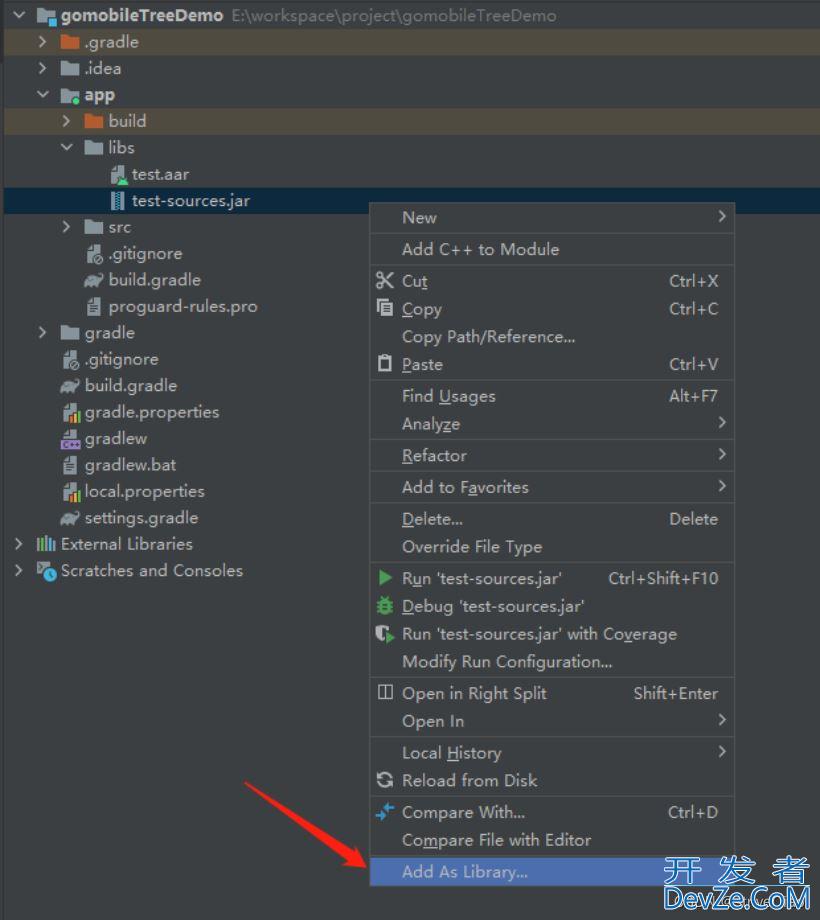Click the app module folder icon
The height and width of the screenshot is (920, 820).
pos(70,95)
